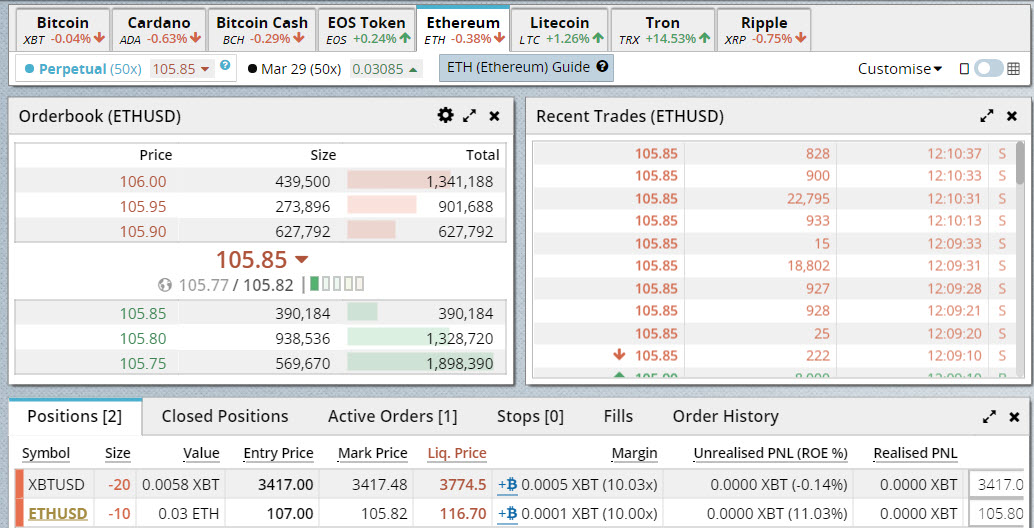Image resolution: width=1034 pixels, height=528 pixels.
Task: Open the Order History tab
Action: pos(725,417)
